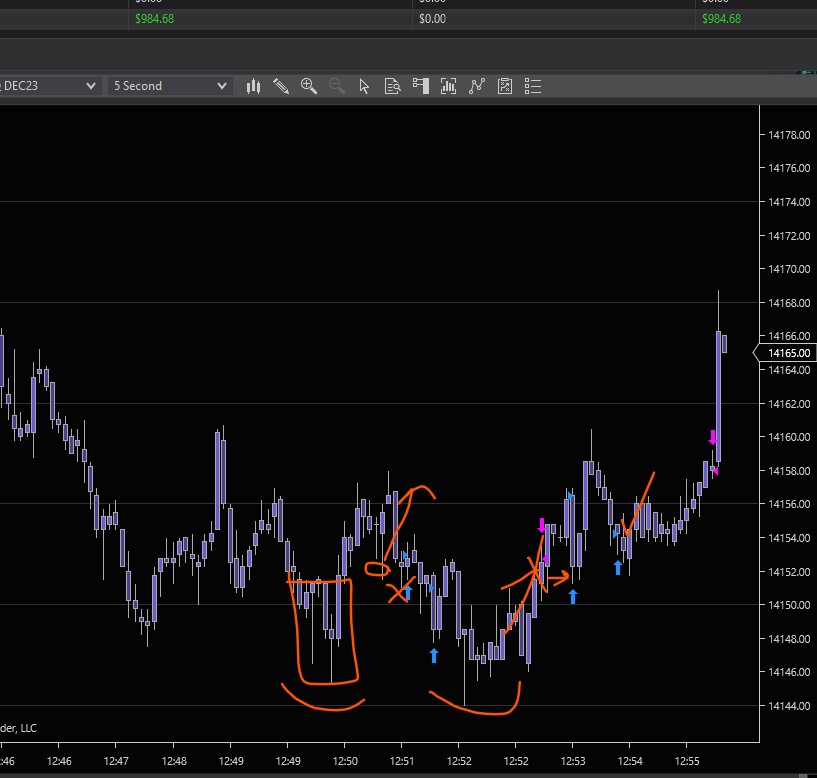Viewport: 817px width, 778px height.
Task: Open the drawing tools pencil icon
Action: pos(281,86)
